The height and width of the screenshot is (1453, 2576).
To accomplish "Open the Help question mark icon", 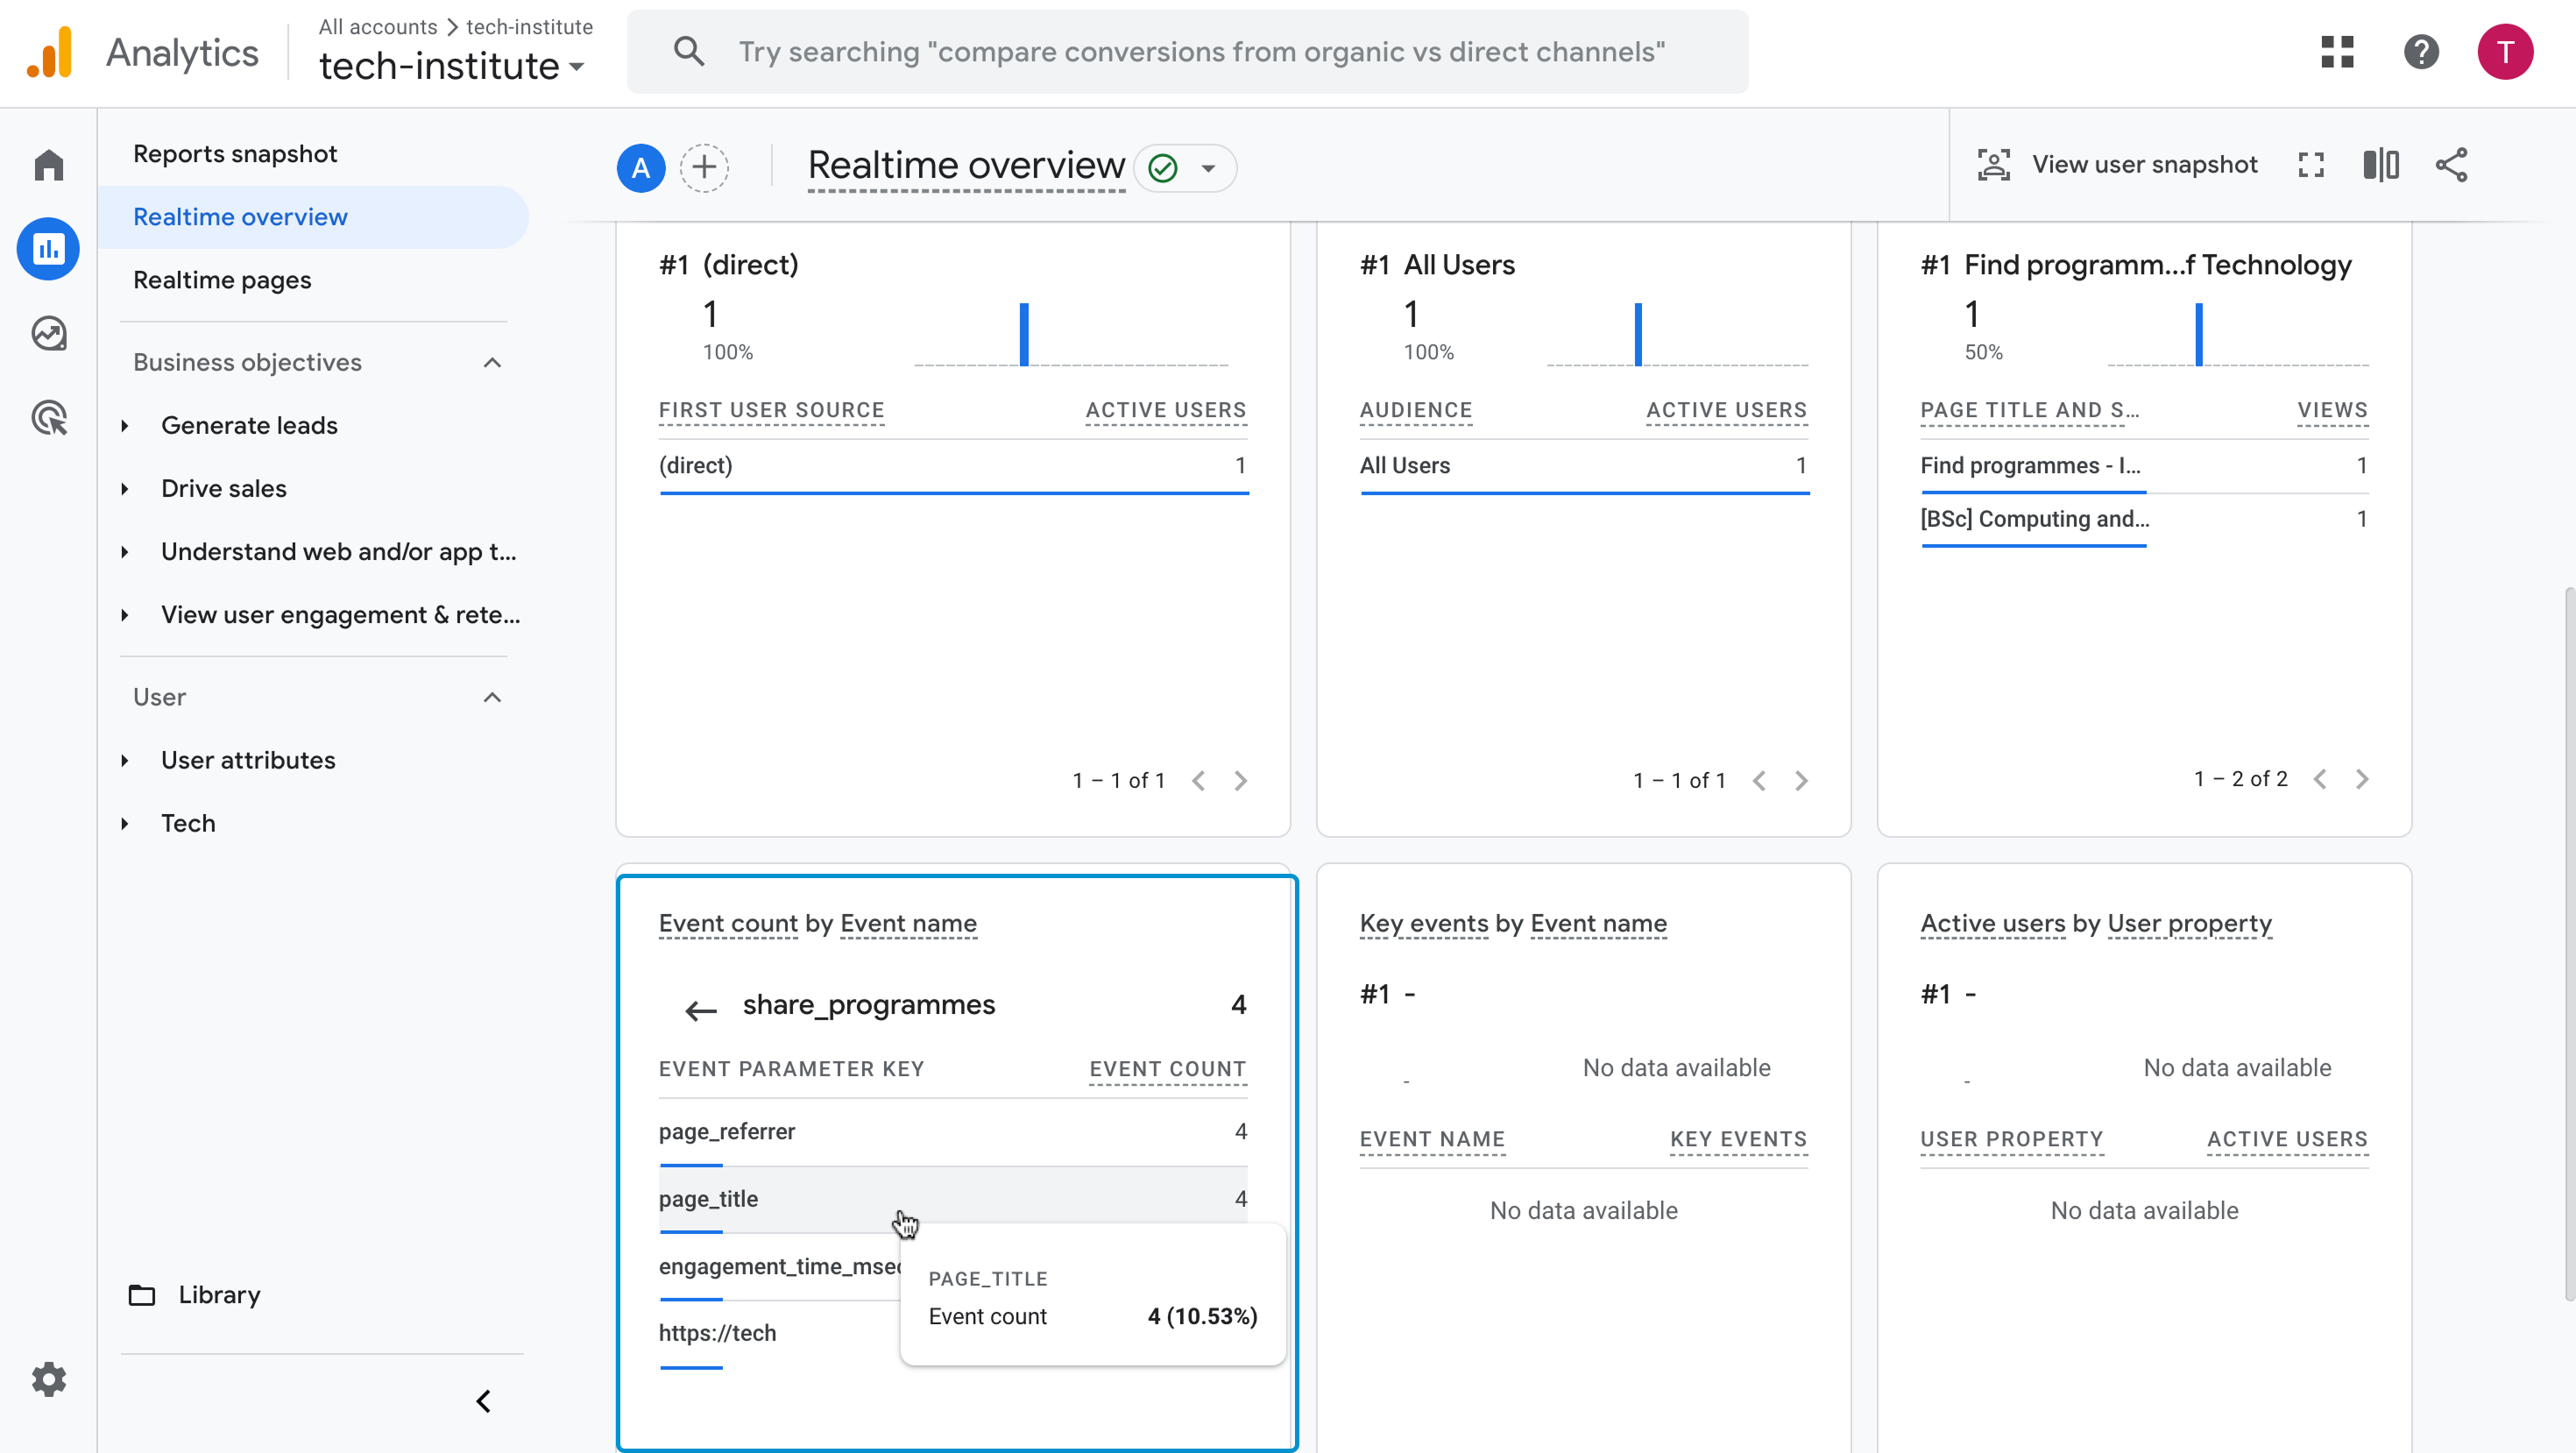I will [2421, 52].
